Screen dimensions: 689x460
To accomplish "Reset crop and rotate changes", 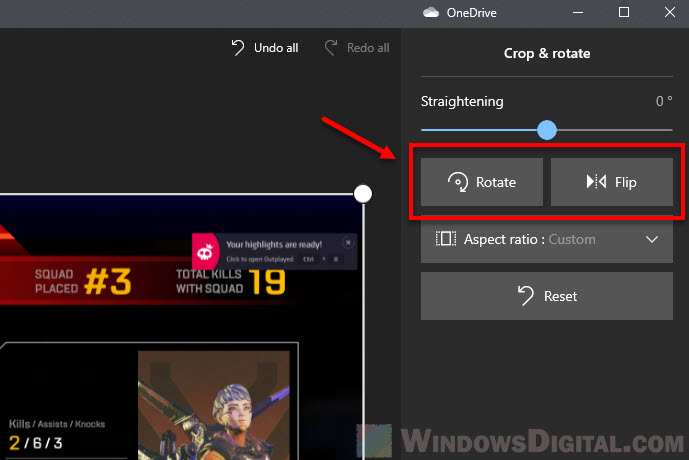I will 547,296.
